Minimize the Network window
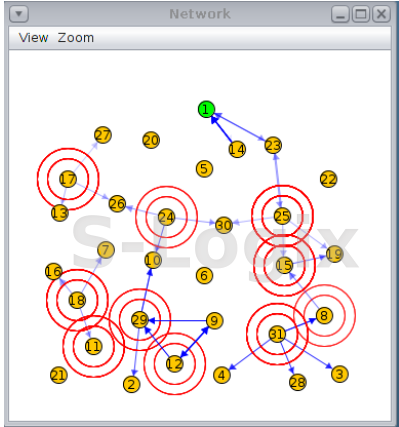399x427 pixels. (x=340, y=14)
